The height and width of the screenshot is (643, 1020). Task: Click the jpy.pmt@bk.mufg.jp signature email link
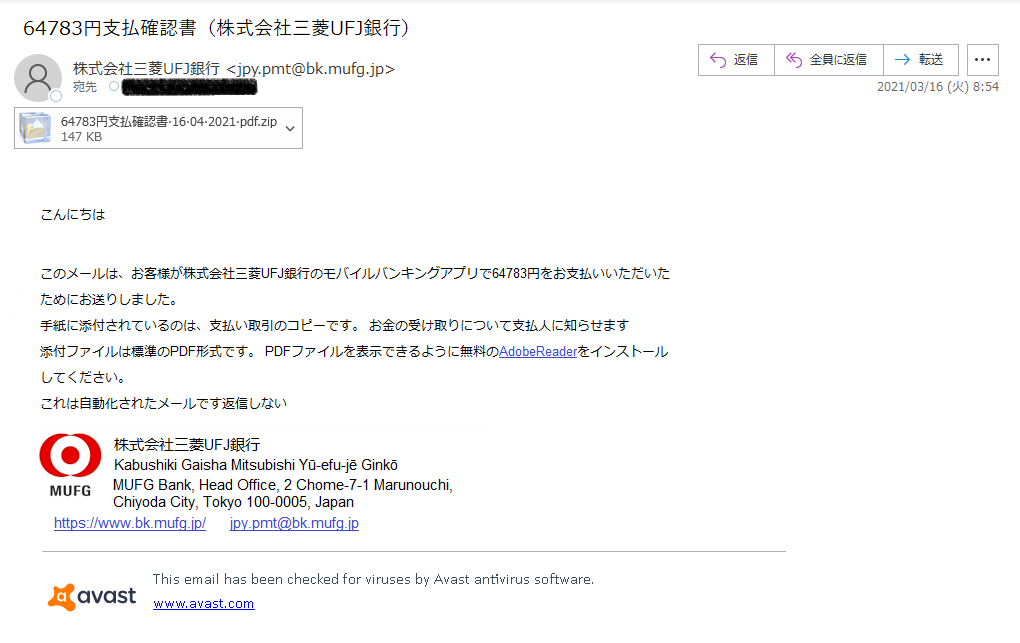(294, 523)
